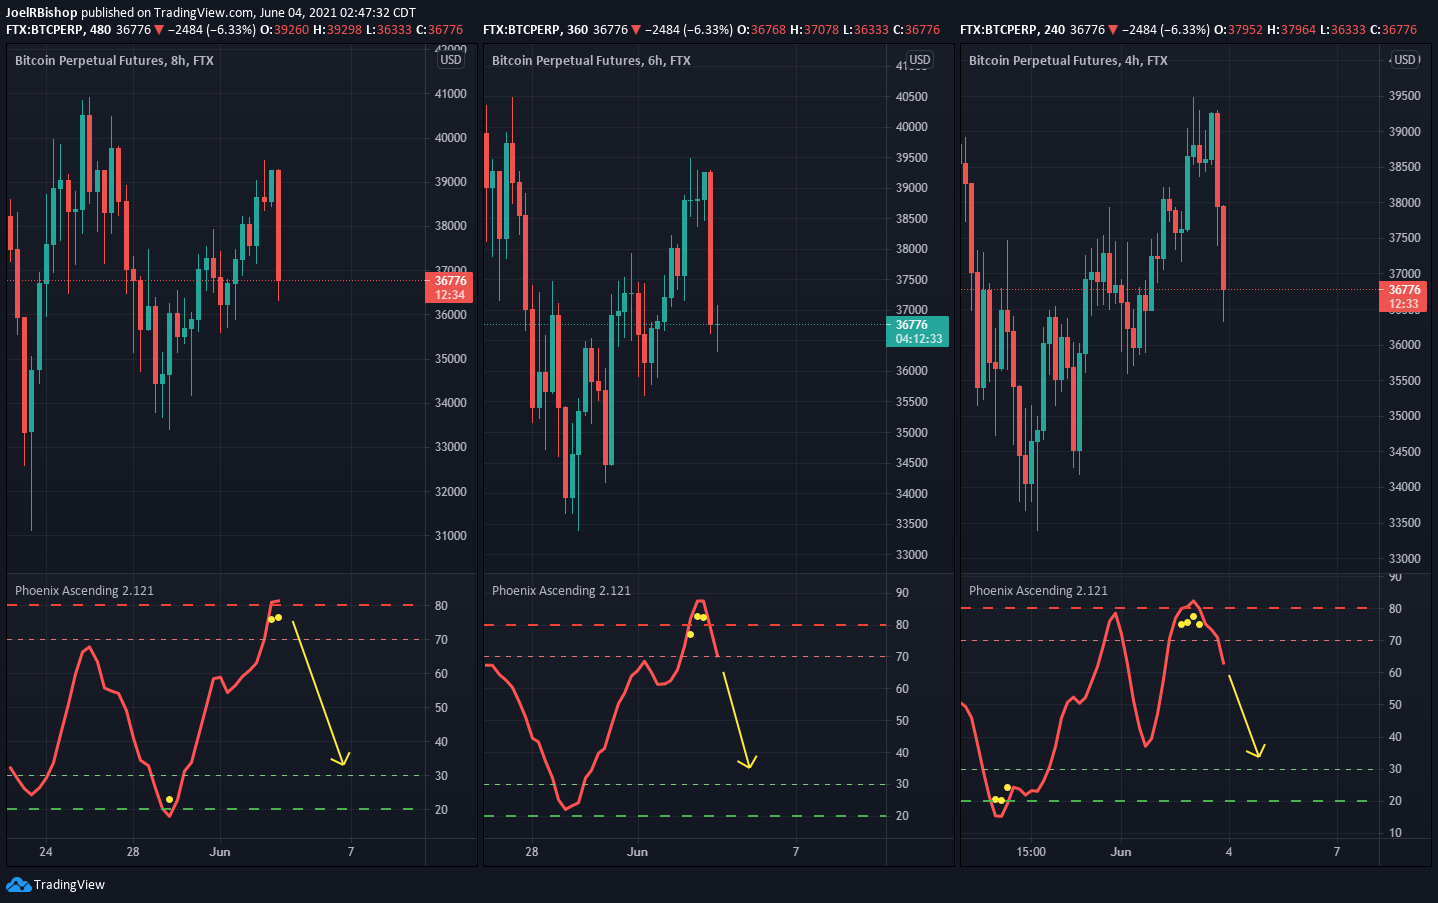This screenshot has width=1438, height=903.
Task: Select Phoenix Ascending 2.121 label on 6h chart
Action: [x=561, y=591]
